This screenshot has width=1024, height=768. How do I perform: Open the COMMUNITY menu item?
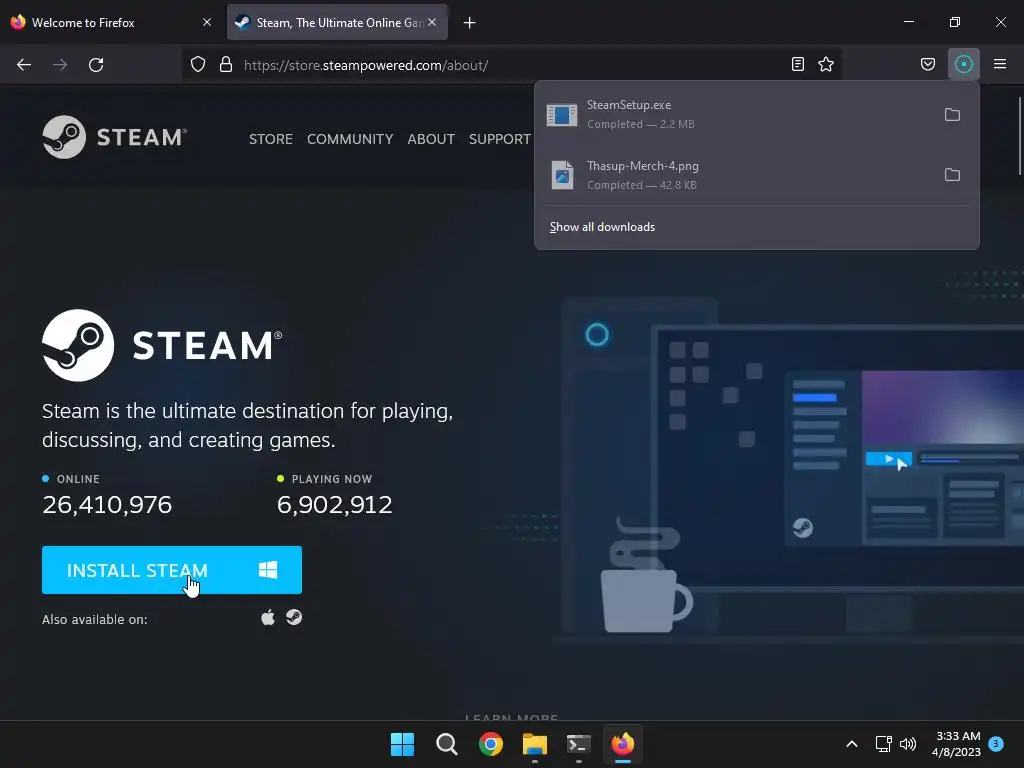click(350, 139)
